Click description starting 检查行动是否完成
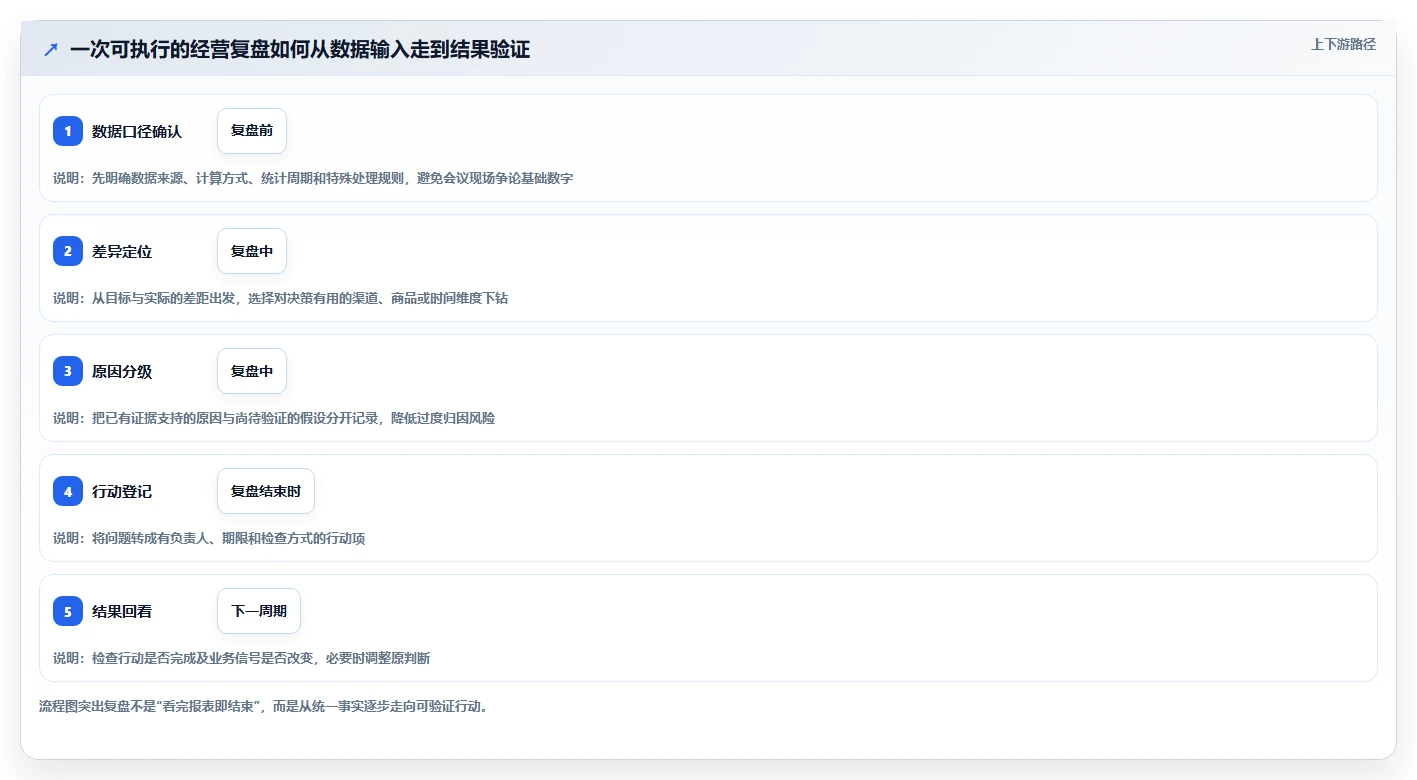 [242, 658]
